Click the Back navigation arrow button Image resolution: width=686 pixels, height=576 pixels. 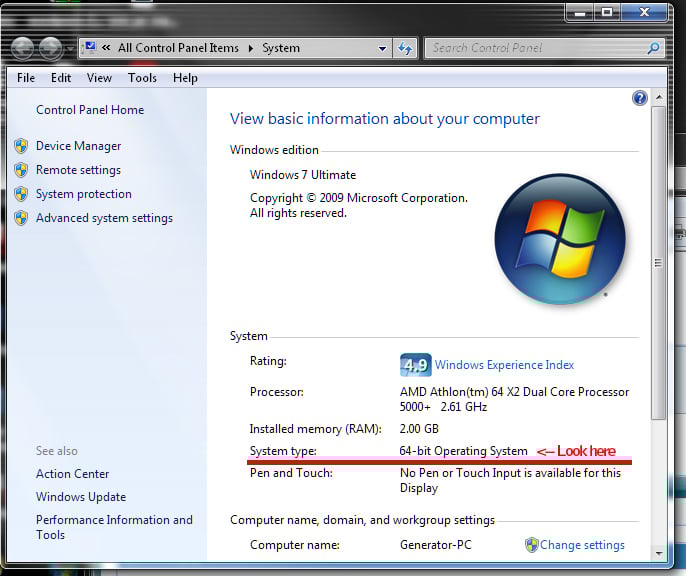[x=23, y=48]
